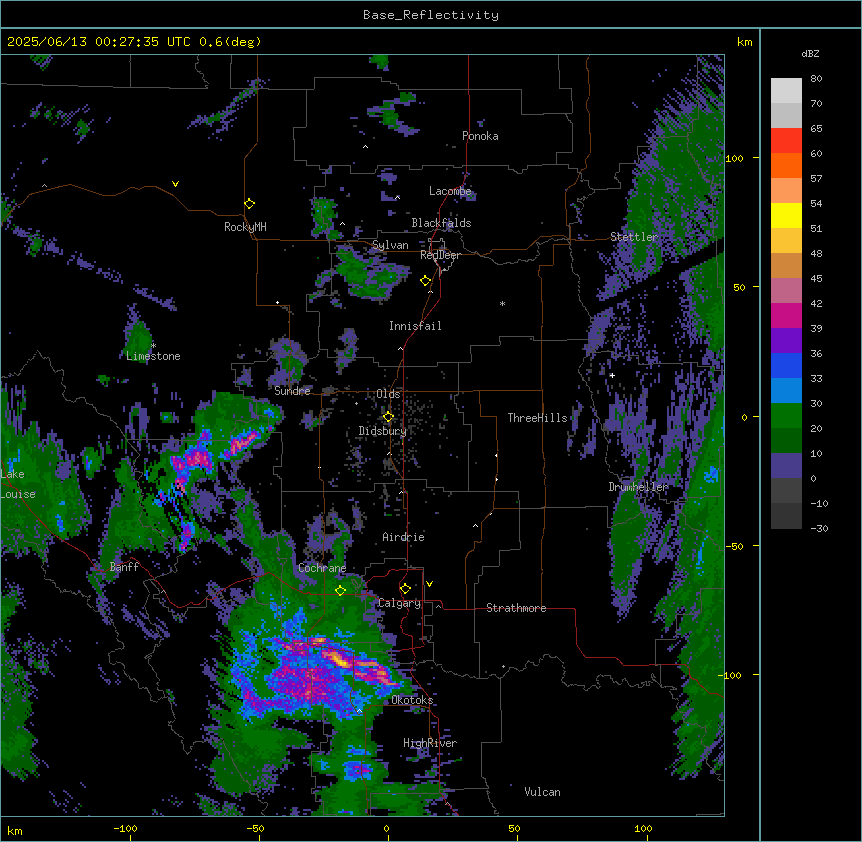Click the Ponoka city label
The width and height of the screenshot is (862, 842).
(x=480, y=136)
